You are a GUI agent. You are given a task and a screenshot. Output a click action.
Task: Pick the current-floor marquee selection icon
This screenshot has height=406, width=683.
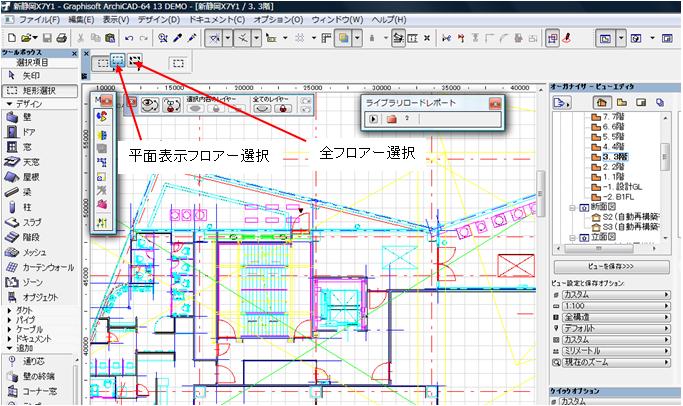tap(119, 62)
